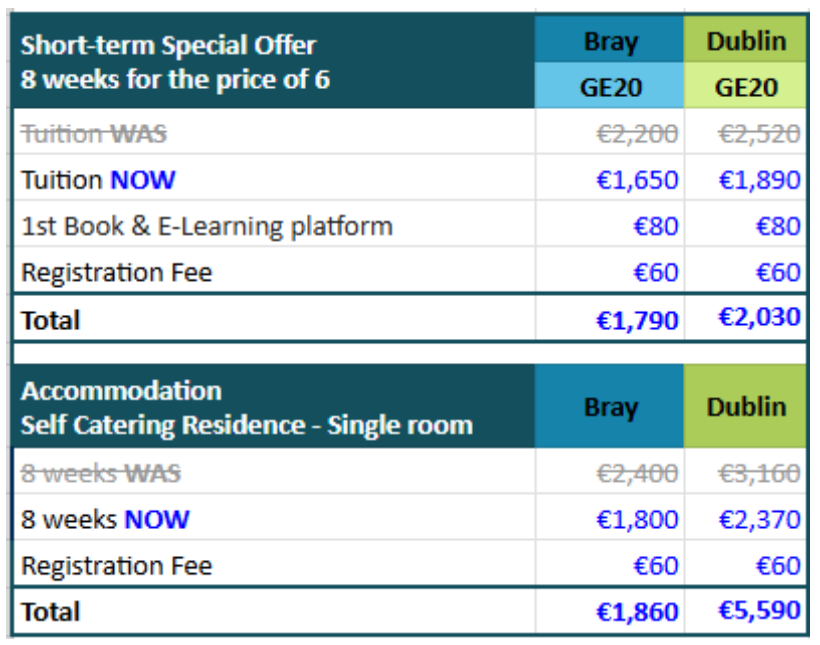Click the struck-through Tuition WAS label
This screenshot has height=645, width=820.
coord(94,134)
